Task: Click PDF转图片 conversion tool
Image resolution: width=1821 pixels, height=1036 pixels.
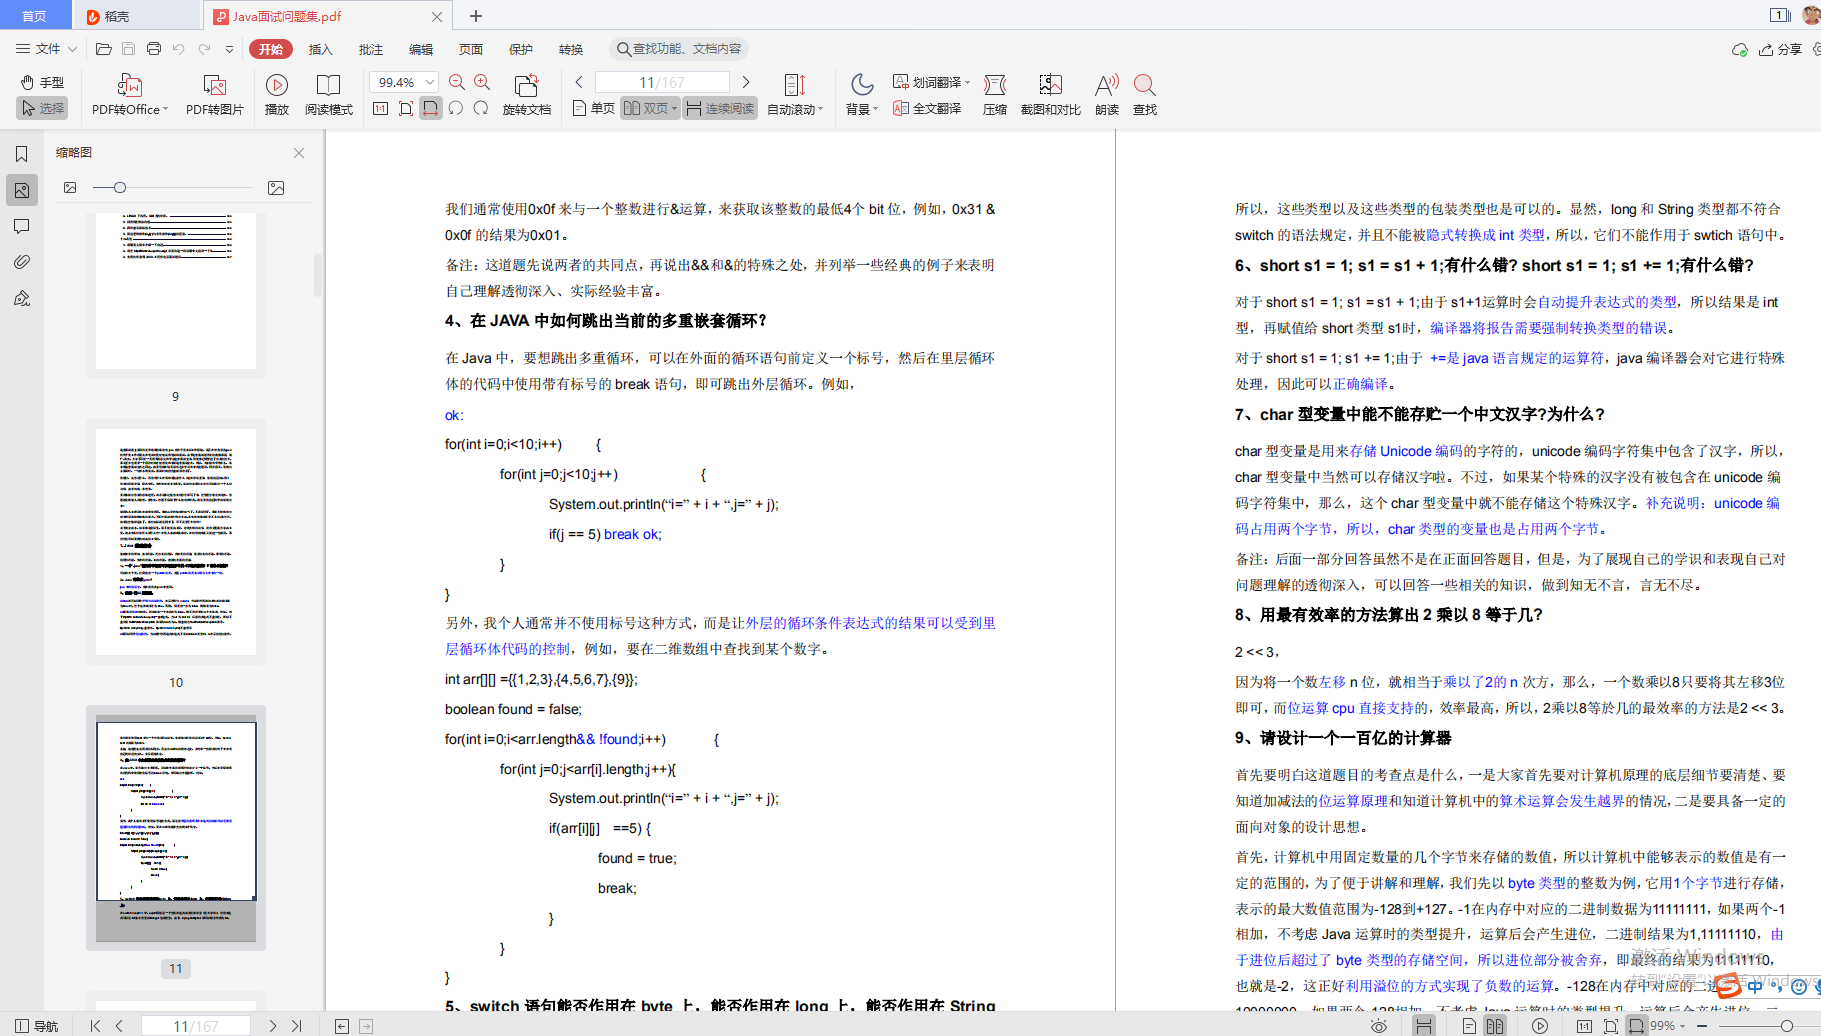Action: click(x=215, y=95)
